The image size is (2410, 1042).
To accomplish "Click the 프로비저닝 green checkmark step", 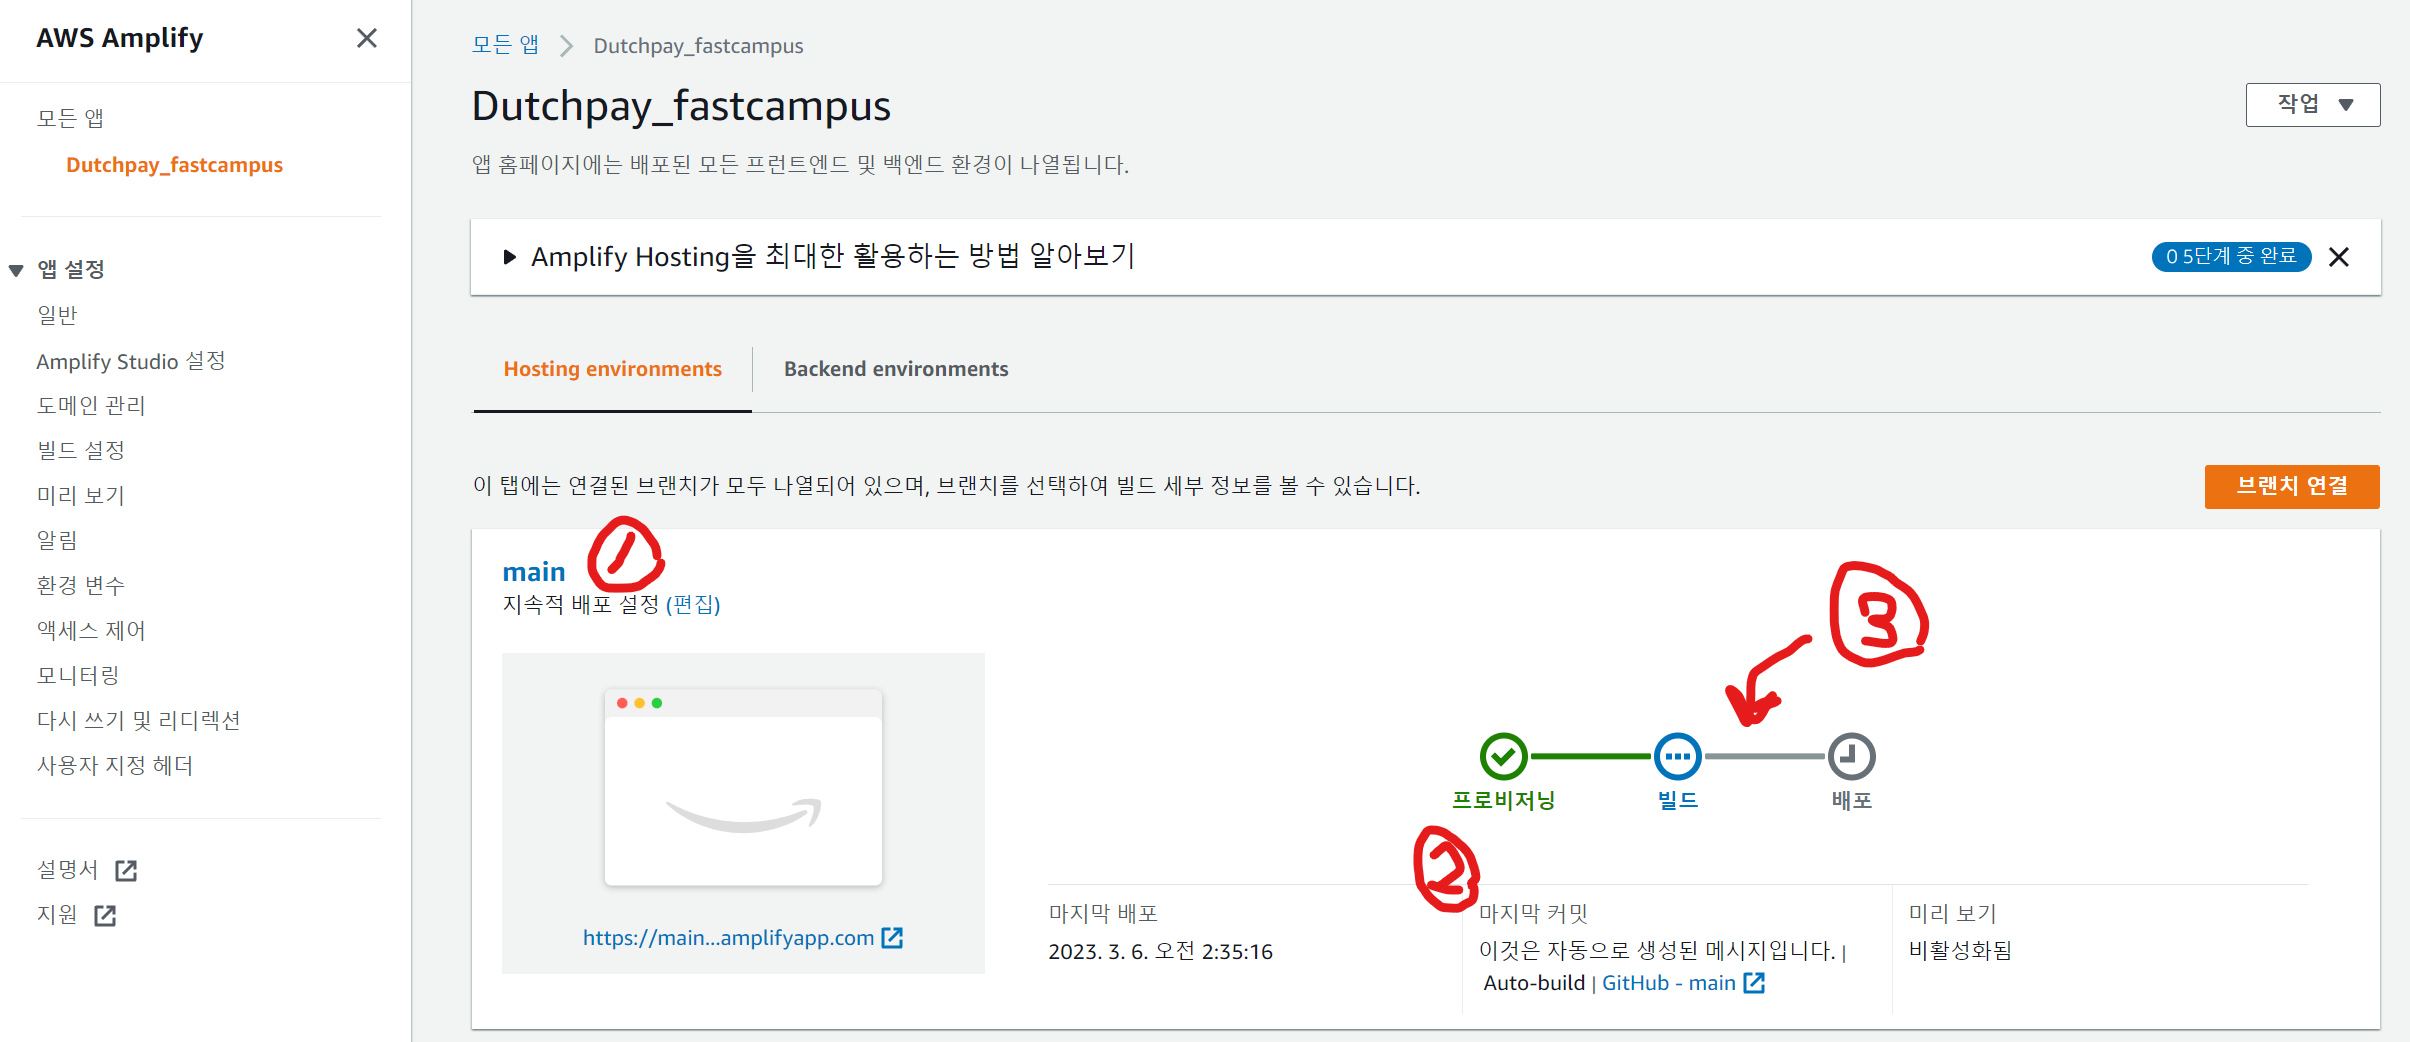I will click(1503, 757).
